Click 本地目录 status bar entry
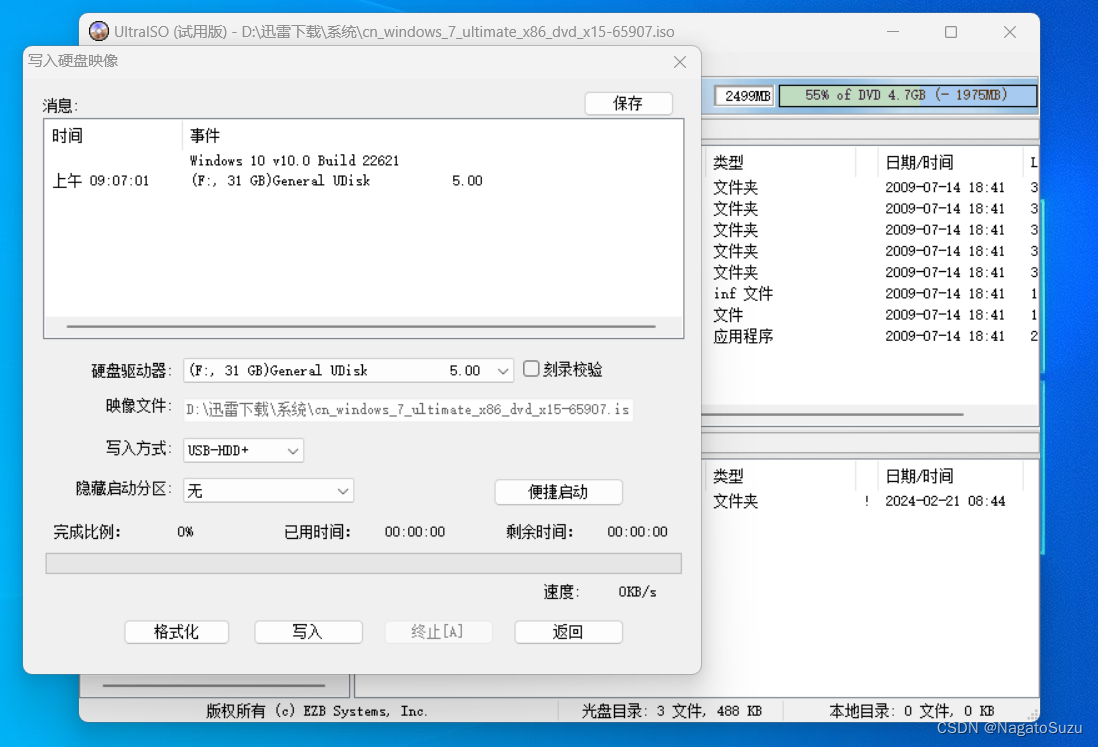The width and height of the screenshot is (1098, 747). (x=912, y=711)
